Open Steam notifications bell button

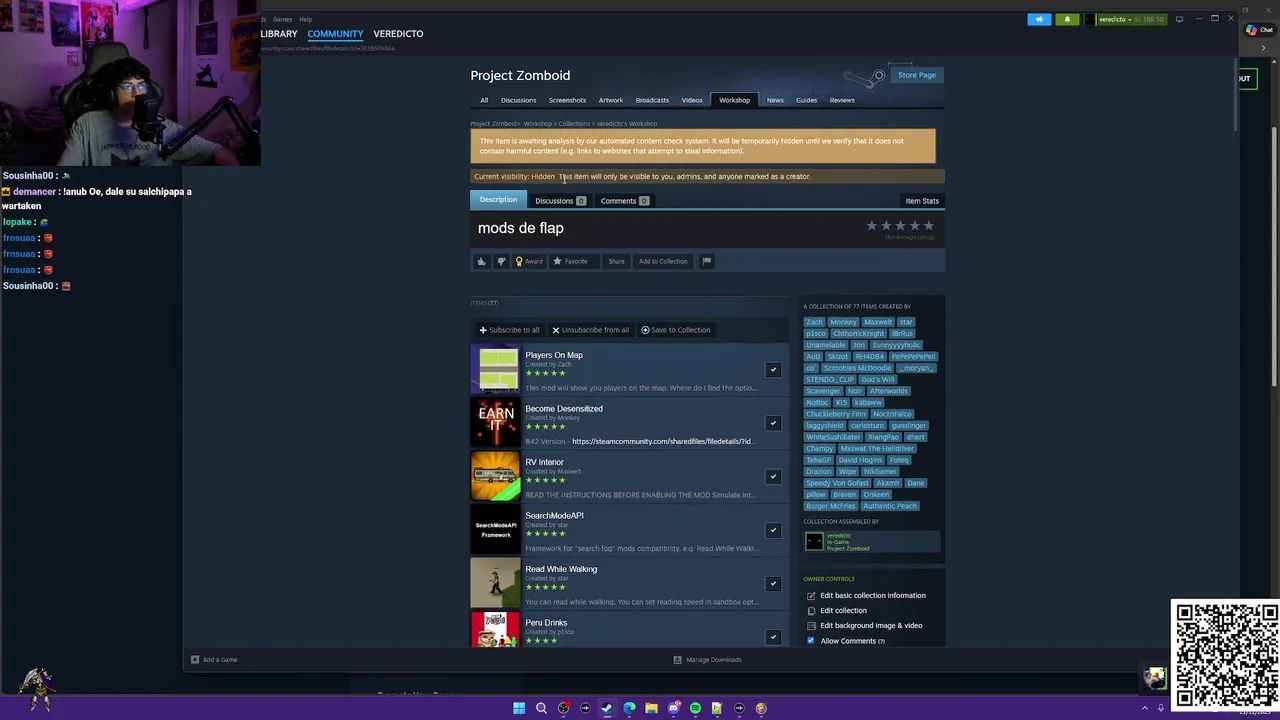(x=1067, y=19)
